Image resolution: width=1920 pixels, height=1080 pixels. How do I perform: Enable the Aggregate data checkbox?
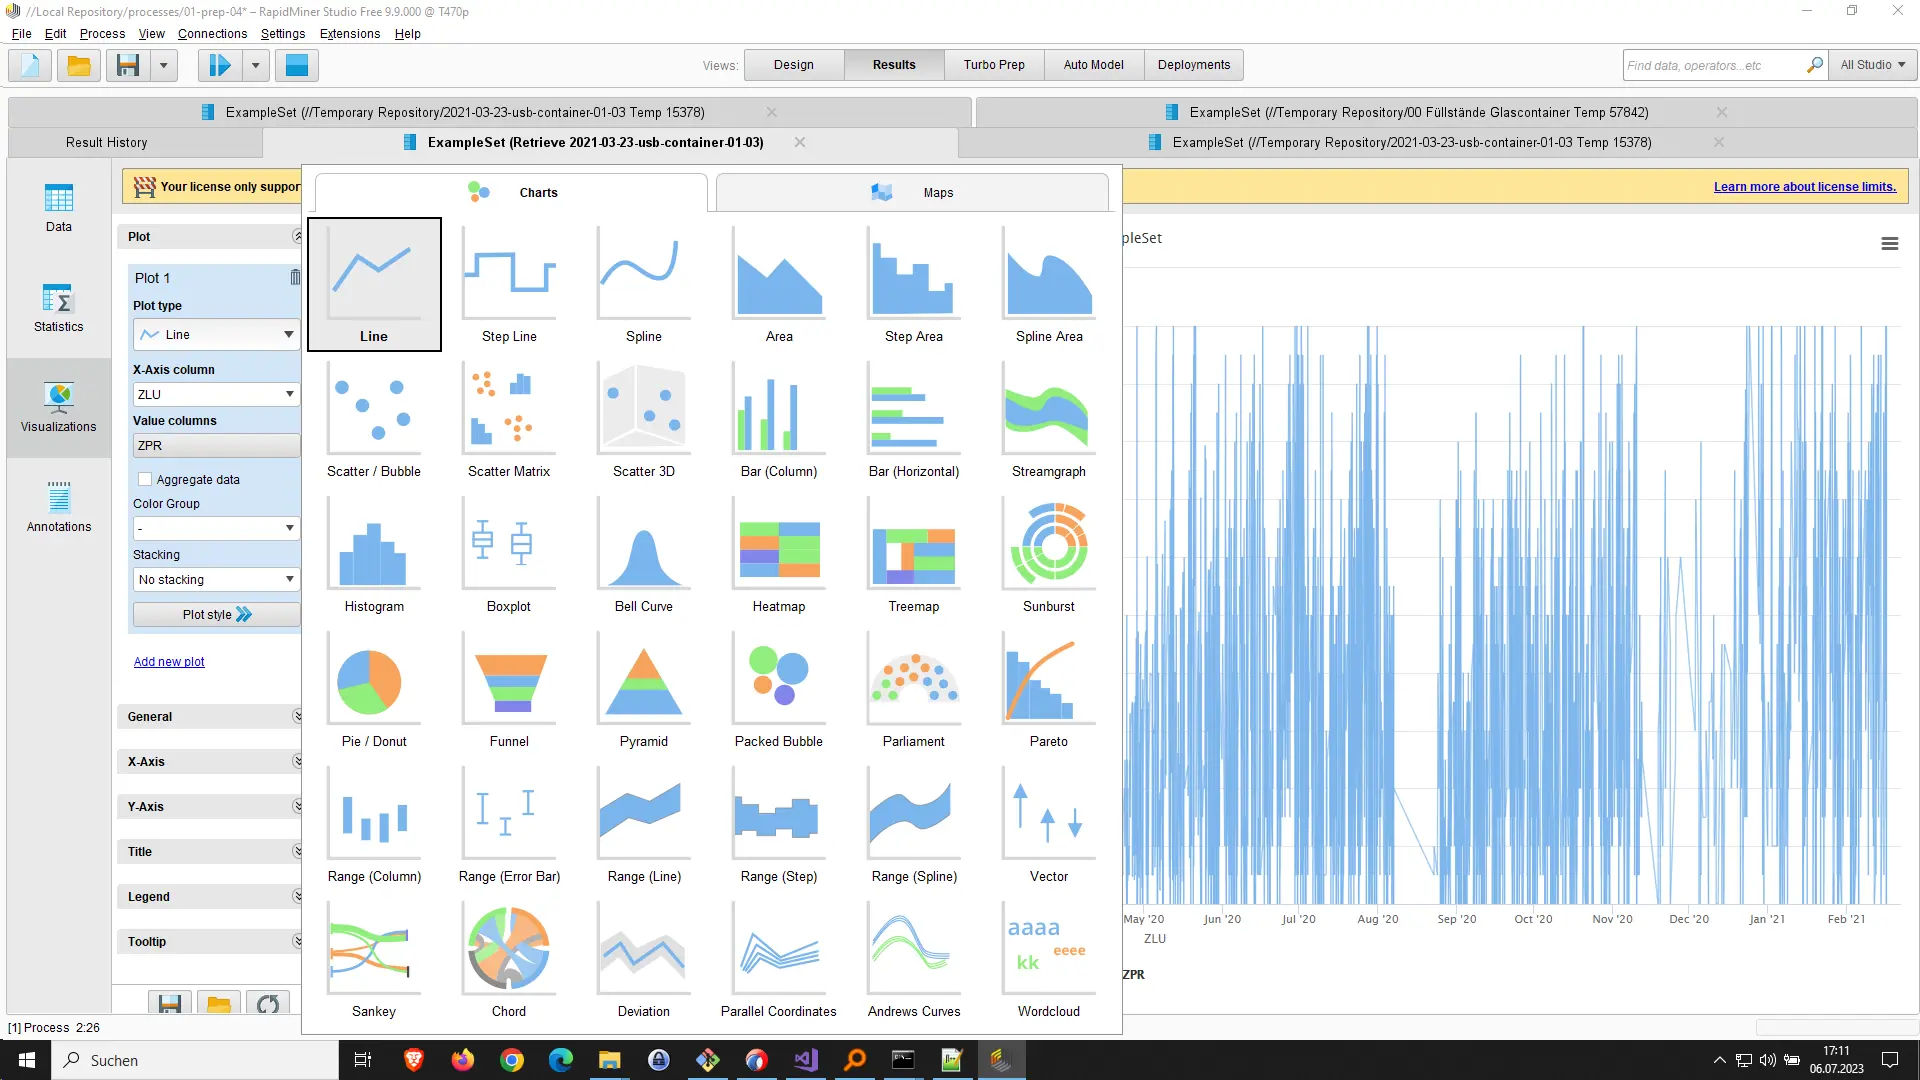click(x=145, y=479)
